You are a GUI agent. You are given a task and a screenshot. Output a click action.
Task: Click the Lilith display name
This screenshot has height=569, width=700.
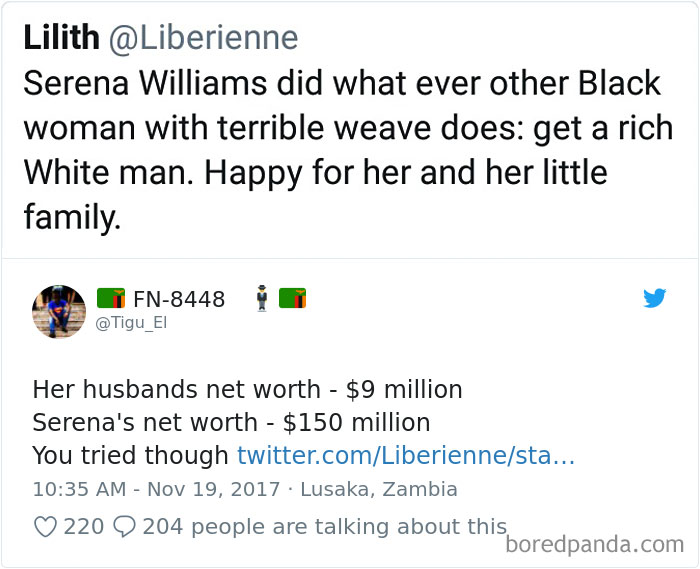pos(61,37)
